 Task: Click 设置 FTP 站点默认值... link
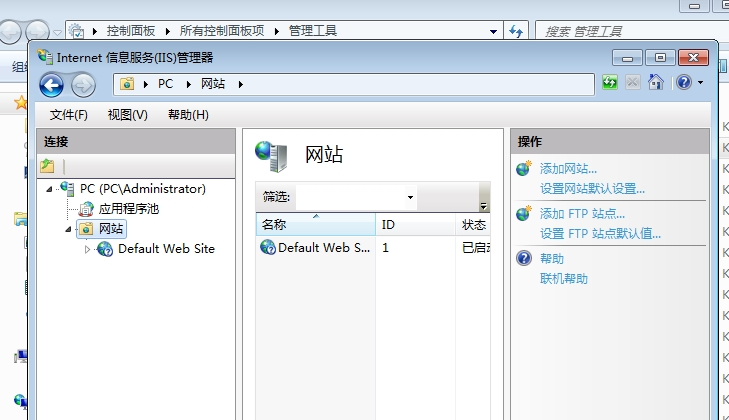[x=600, y=233]
